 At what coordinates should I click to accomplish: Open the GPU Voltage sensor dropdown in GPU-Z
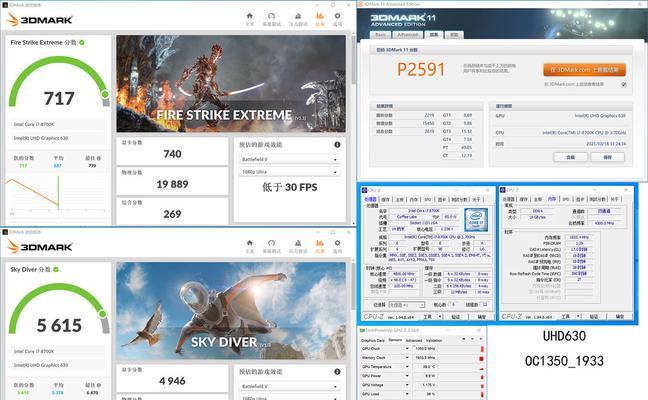407,385
